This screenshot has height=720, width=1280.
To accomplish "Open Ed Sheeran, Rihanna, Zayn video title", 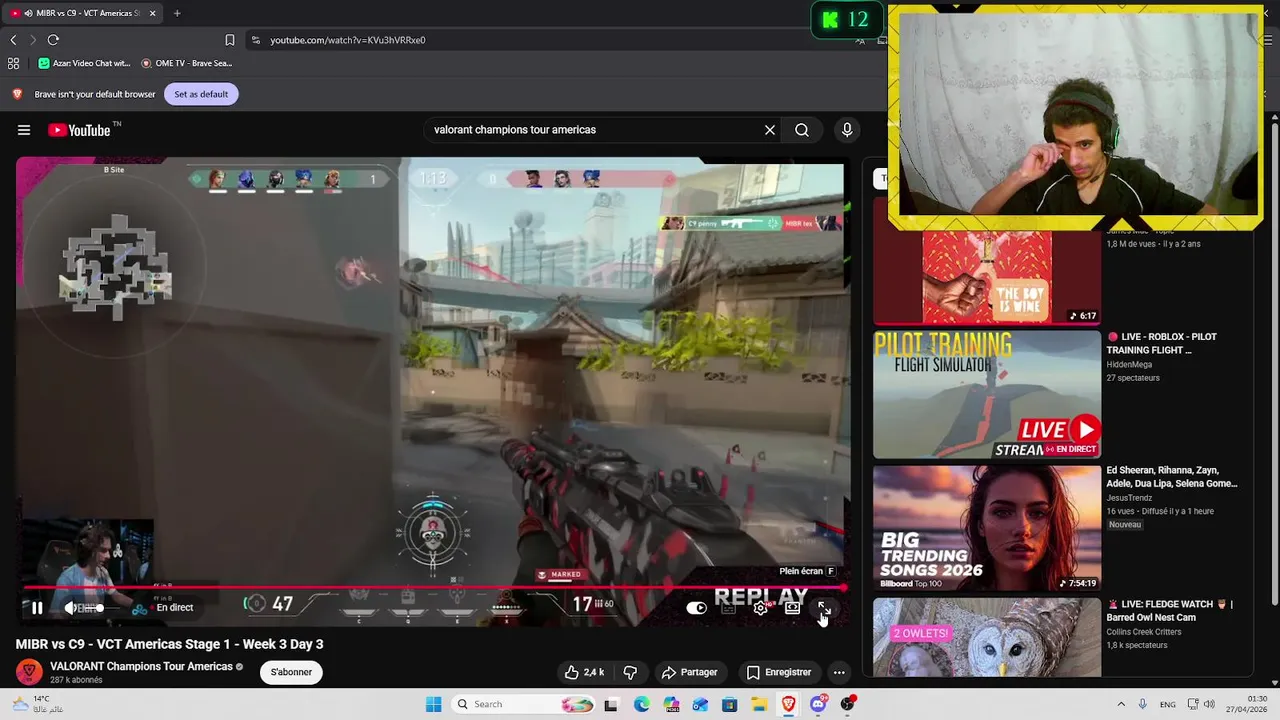I will click(x=1172, y=477).
